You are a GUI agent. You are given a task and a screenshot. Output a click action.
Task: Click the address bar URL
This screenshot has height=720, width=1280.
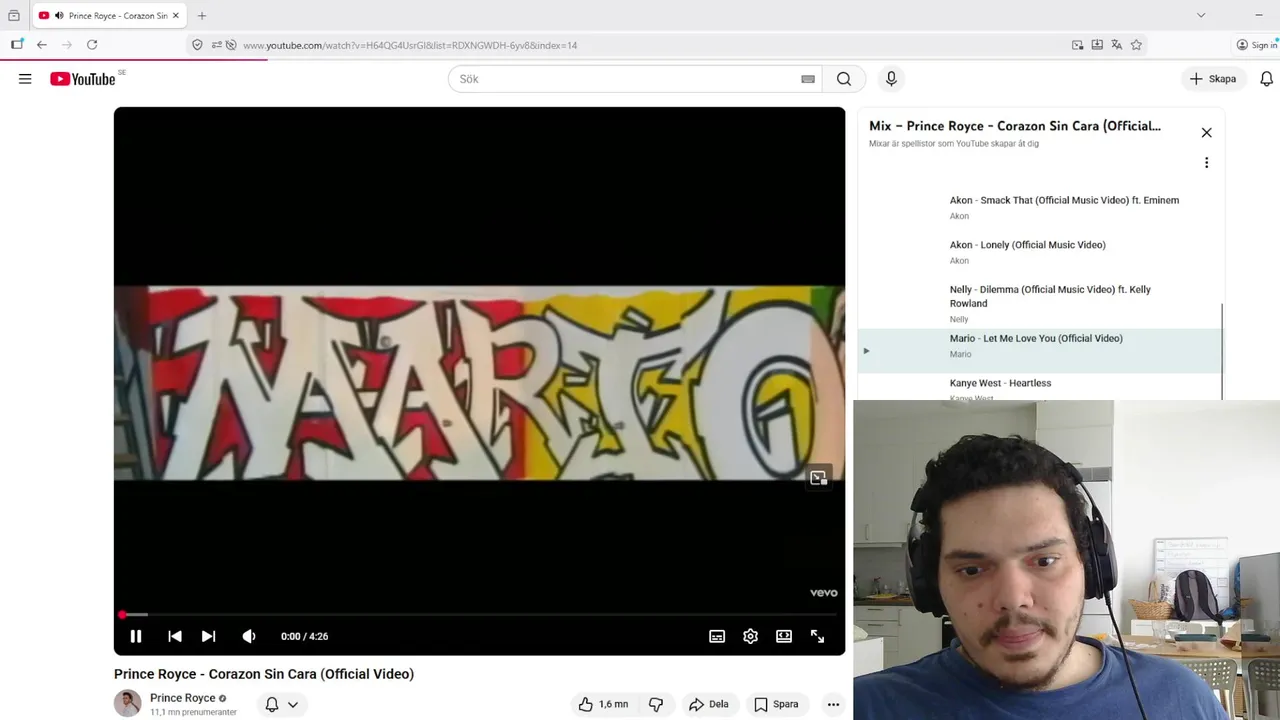410,45
